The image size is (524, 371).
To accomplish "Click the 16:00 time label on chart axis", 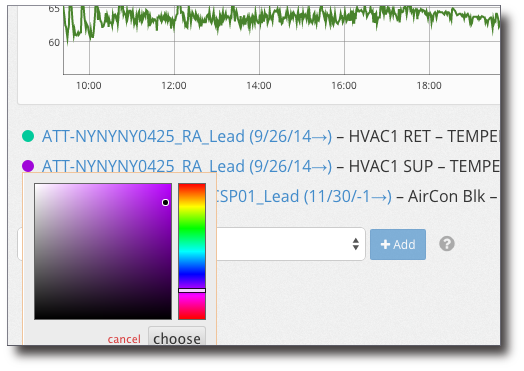I will point(344,86).
